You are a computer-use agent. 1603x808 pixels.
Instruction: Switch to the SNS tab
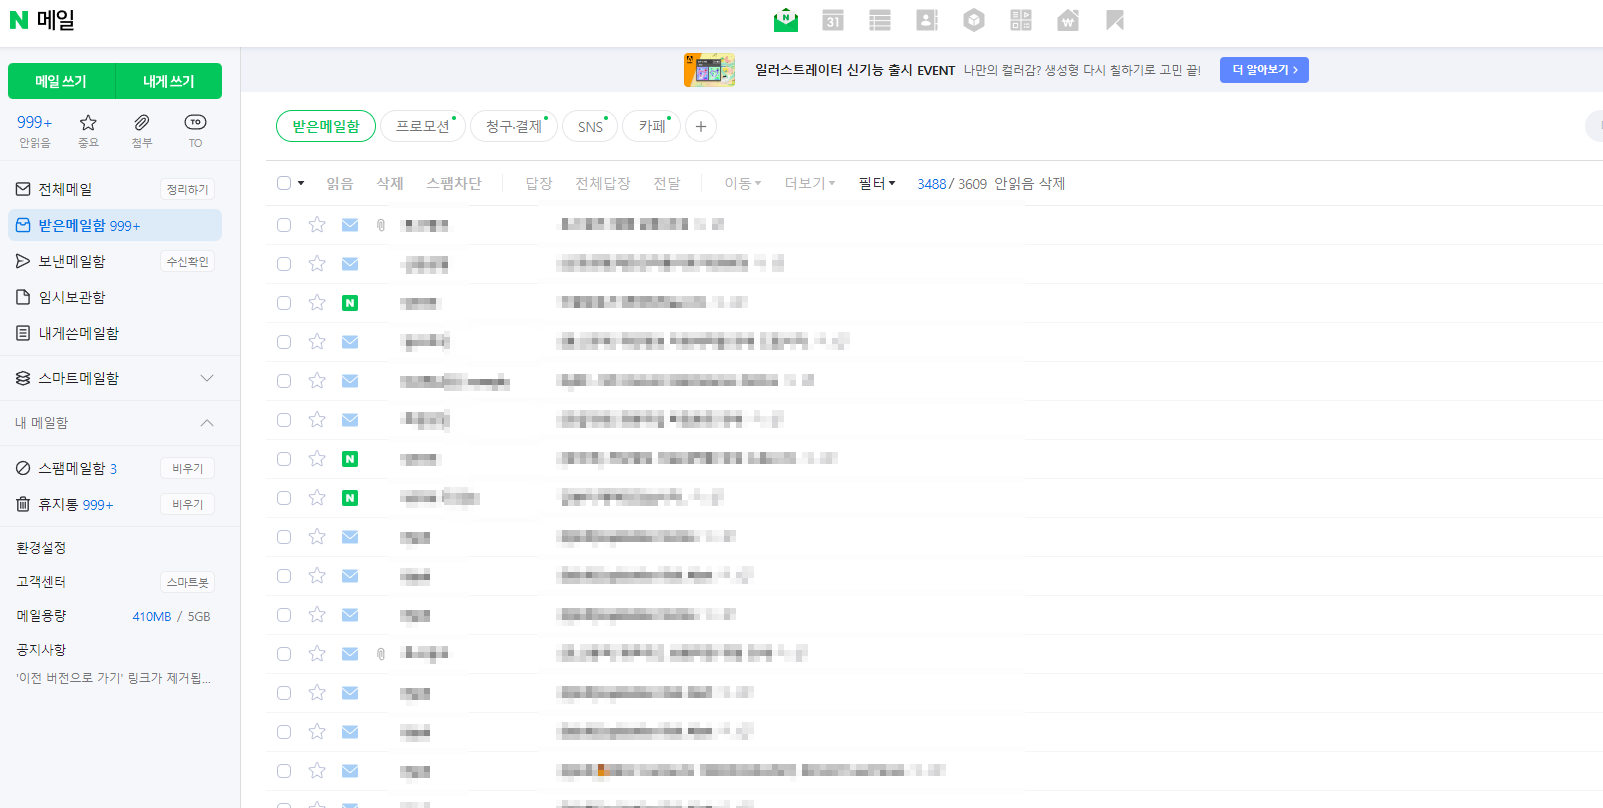[x=590, y=126]
